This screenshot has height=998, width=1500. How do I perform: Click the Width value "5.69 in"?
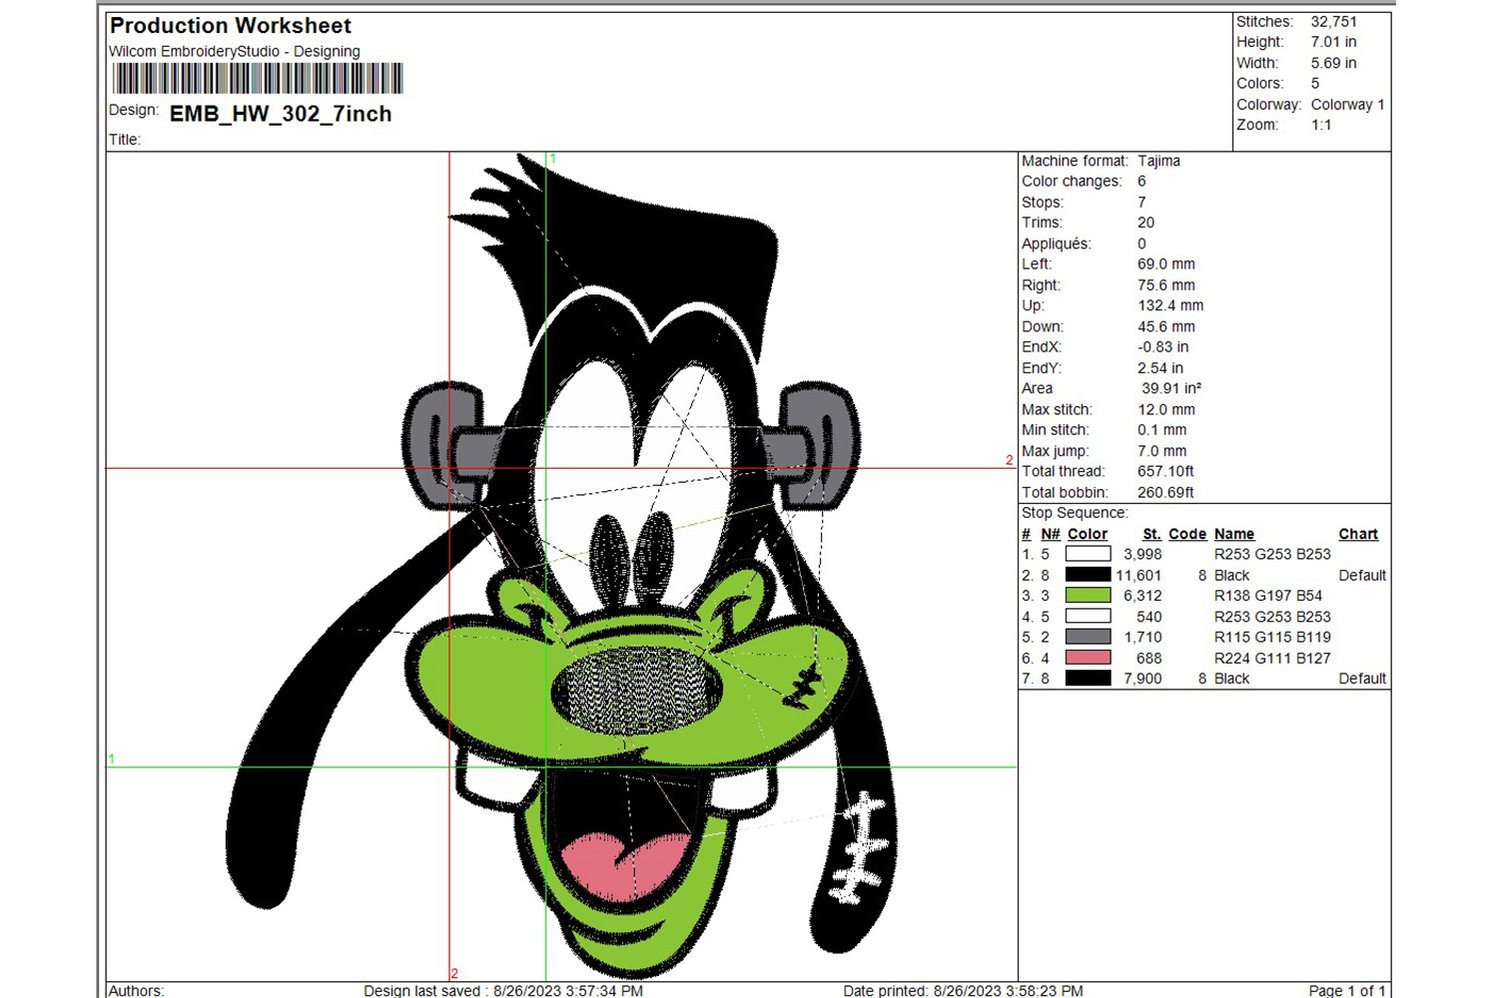(x=1334, y=63)
